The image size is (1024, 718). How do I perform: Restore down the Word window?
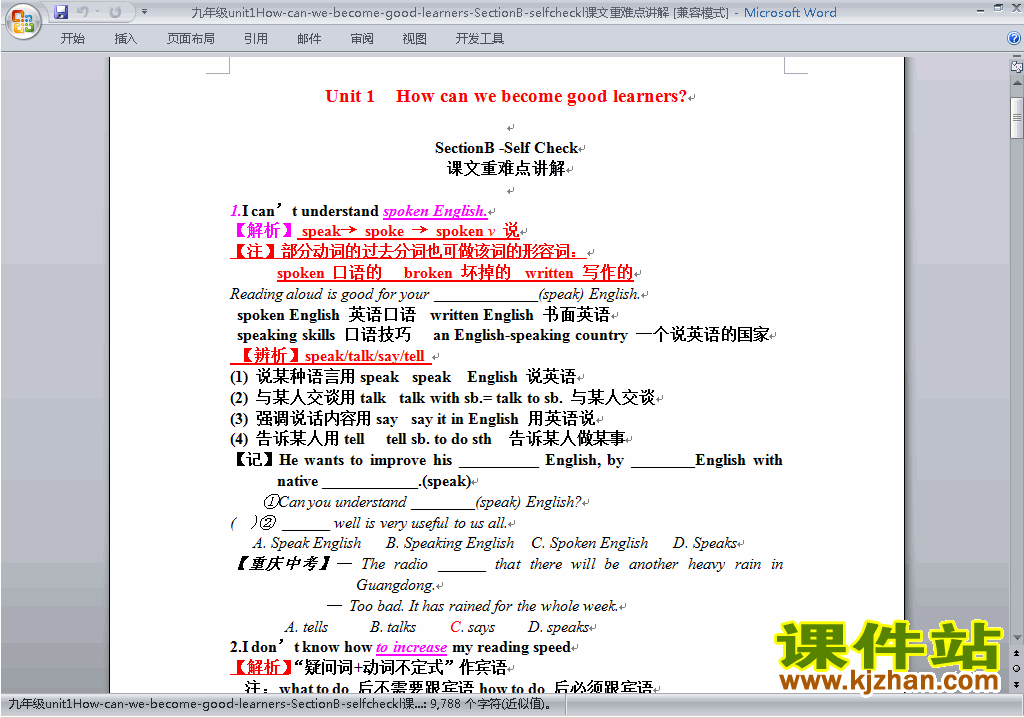tap(998, 8)
